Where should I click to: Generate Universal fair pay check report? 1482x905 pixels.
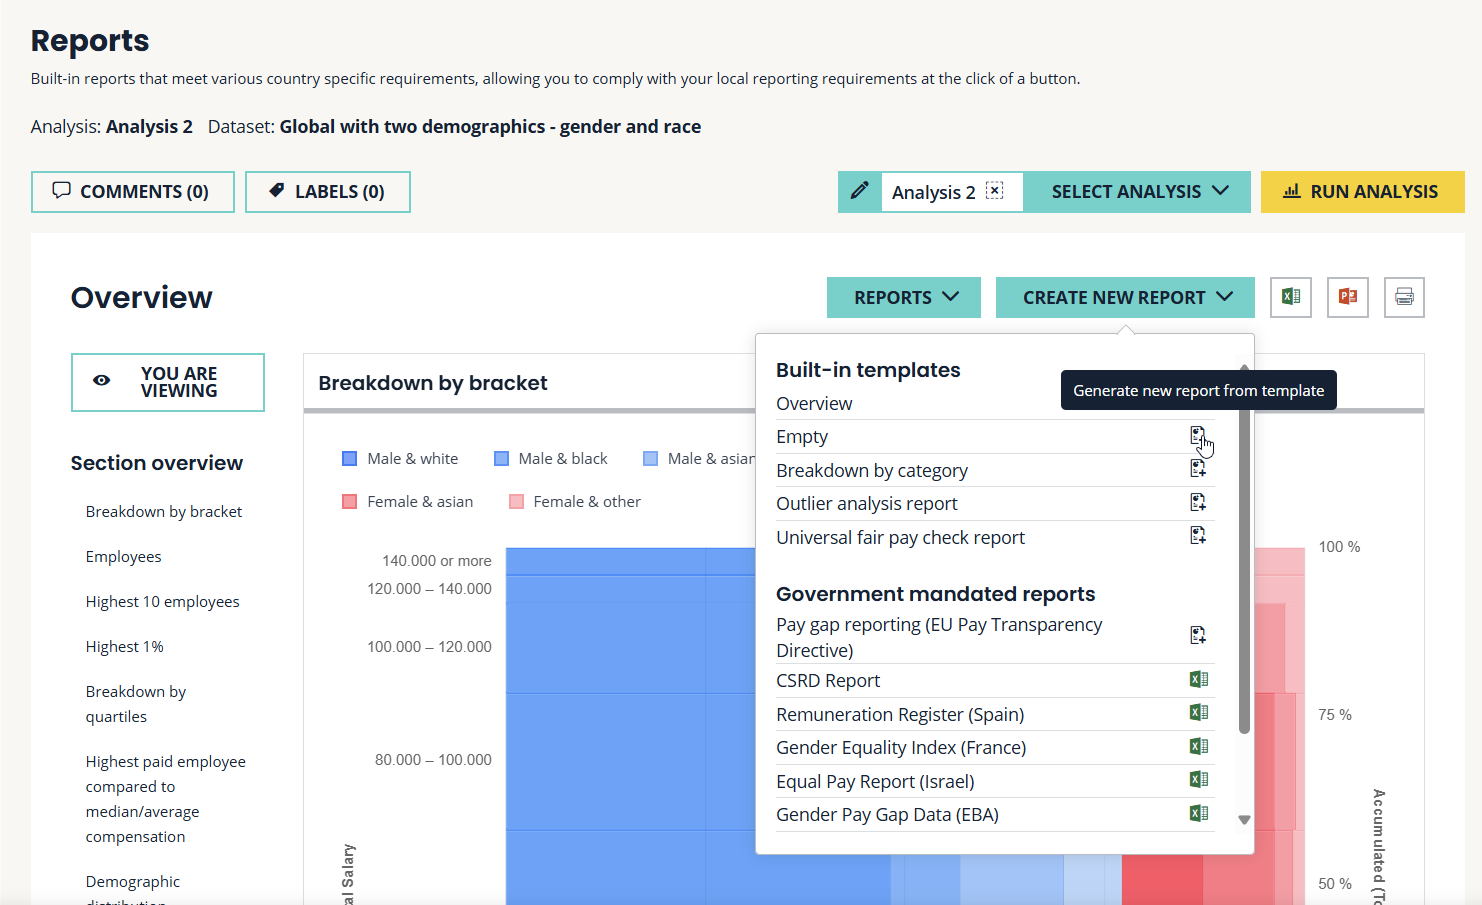click(x=1197, y=536)
